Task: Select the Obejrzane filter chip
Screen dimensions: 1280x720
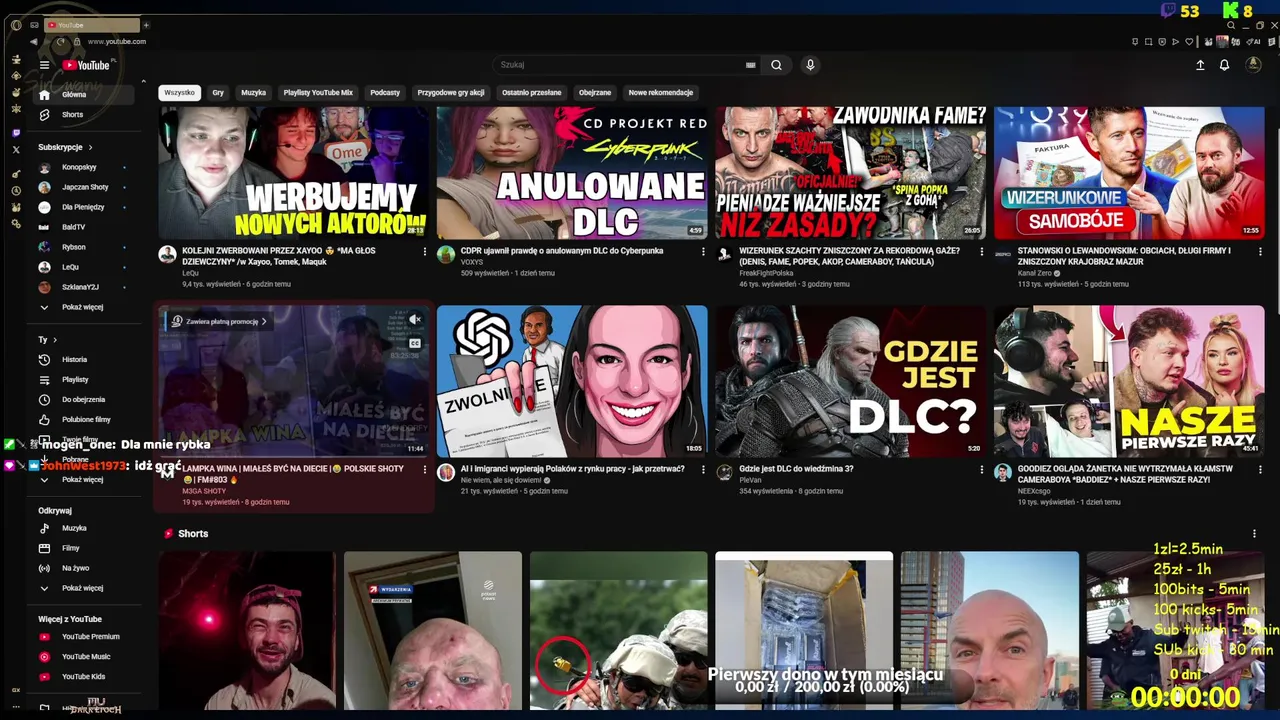Action: (595, 93)
